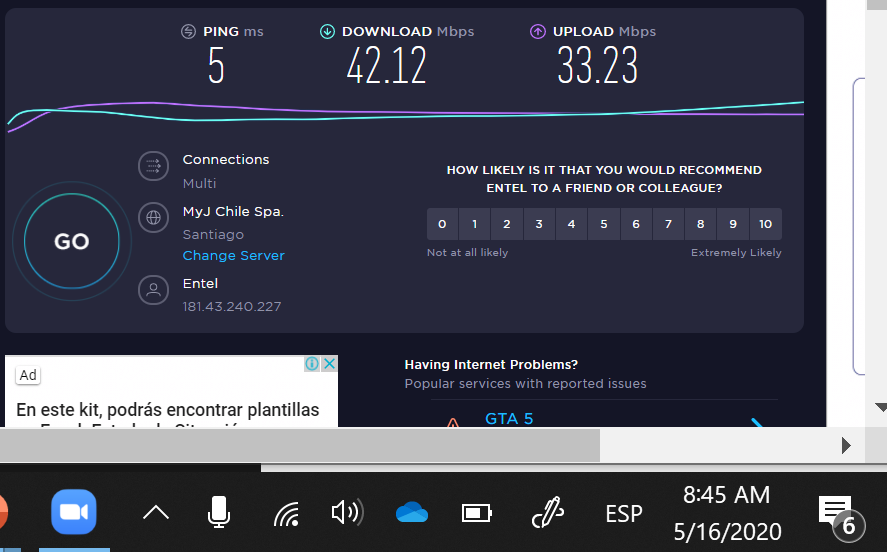Screen dimensions: 887x552
Task: Rate recommendation as 8
Action: (x=700, y=224)
